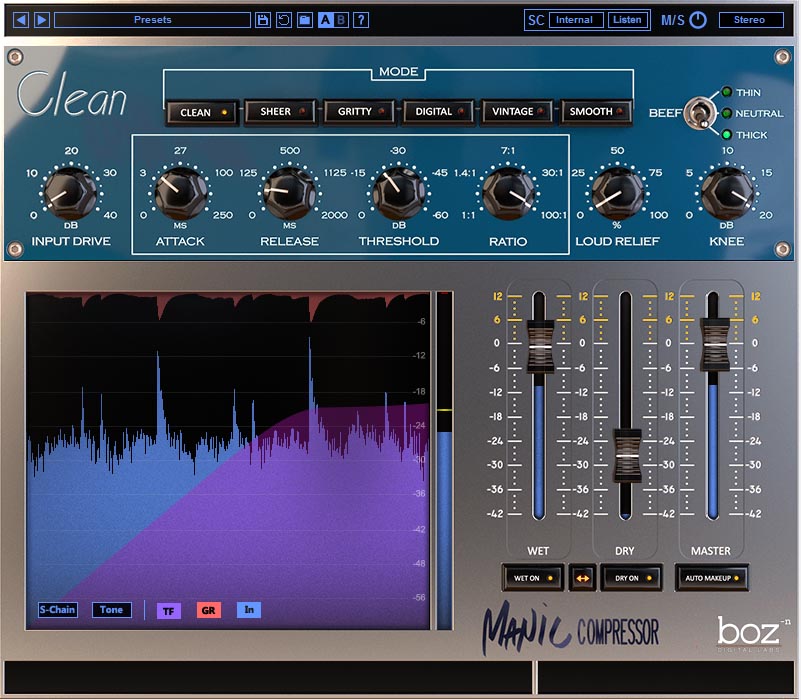The height and width of the screenshot is (700, 801).
Task: Click the help question mark icon
Action: (x=361, y=19)
